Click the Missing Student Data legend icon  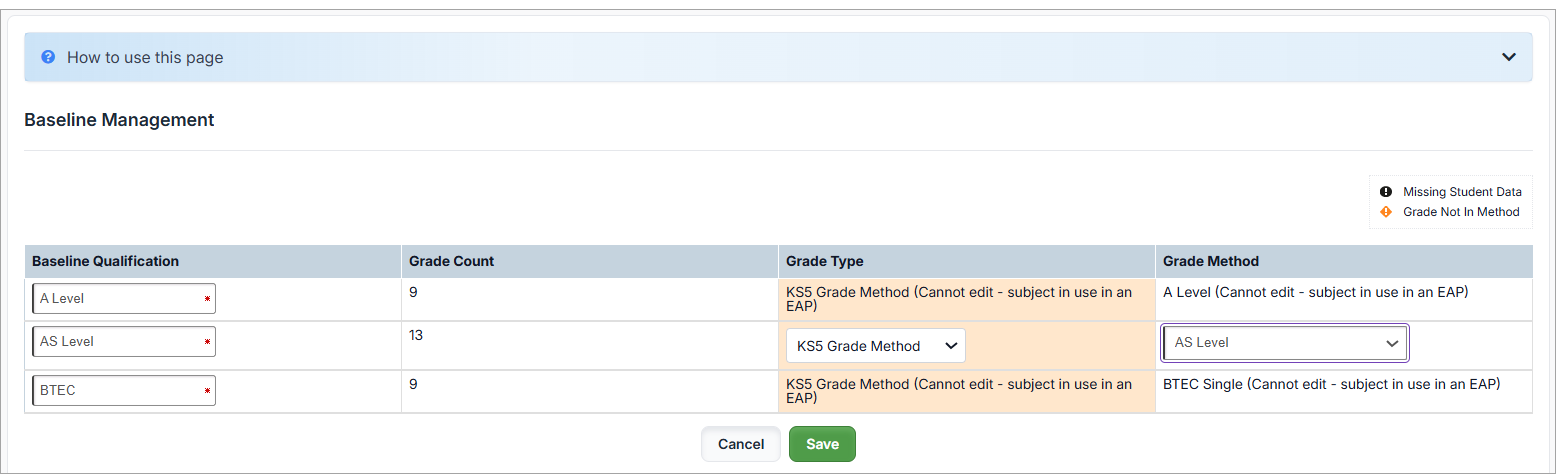click(x=1386, y=192)
